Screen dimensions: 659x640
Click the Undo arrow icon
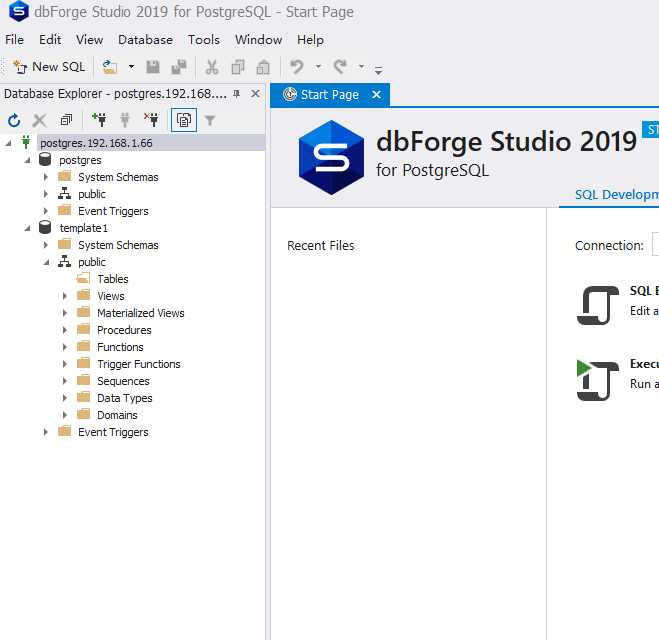(297, 67)
